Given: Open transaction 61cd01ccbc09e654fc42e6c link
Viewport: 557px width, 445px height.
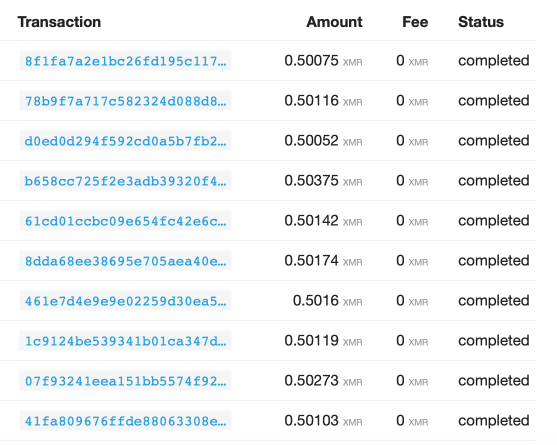Looking at the screenshot, I should (125, 221).
